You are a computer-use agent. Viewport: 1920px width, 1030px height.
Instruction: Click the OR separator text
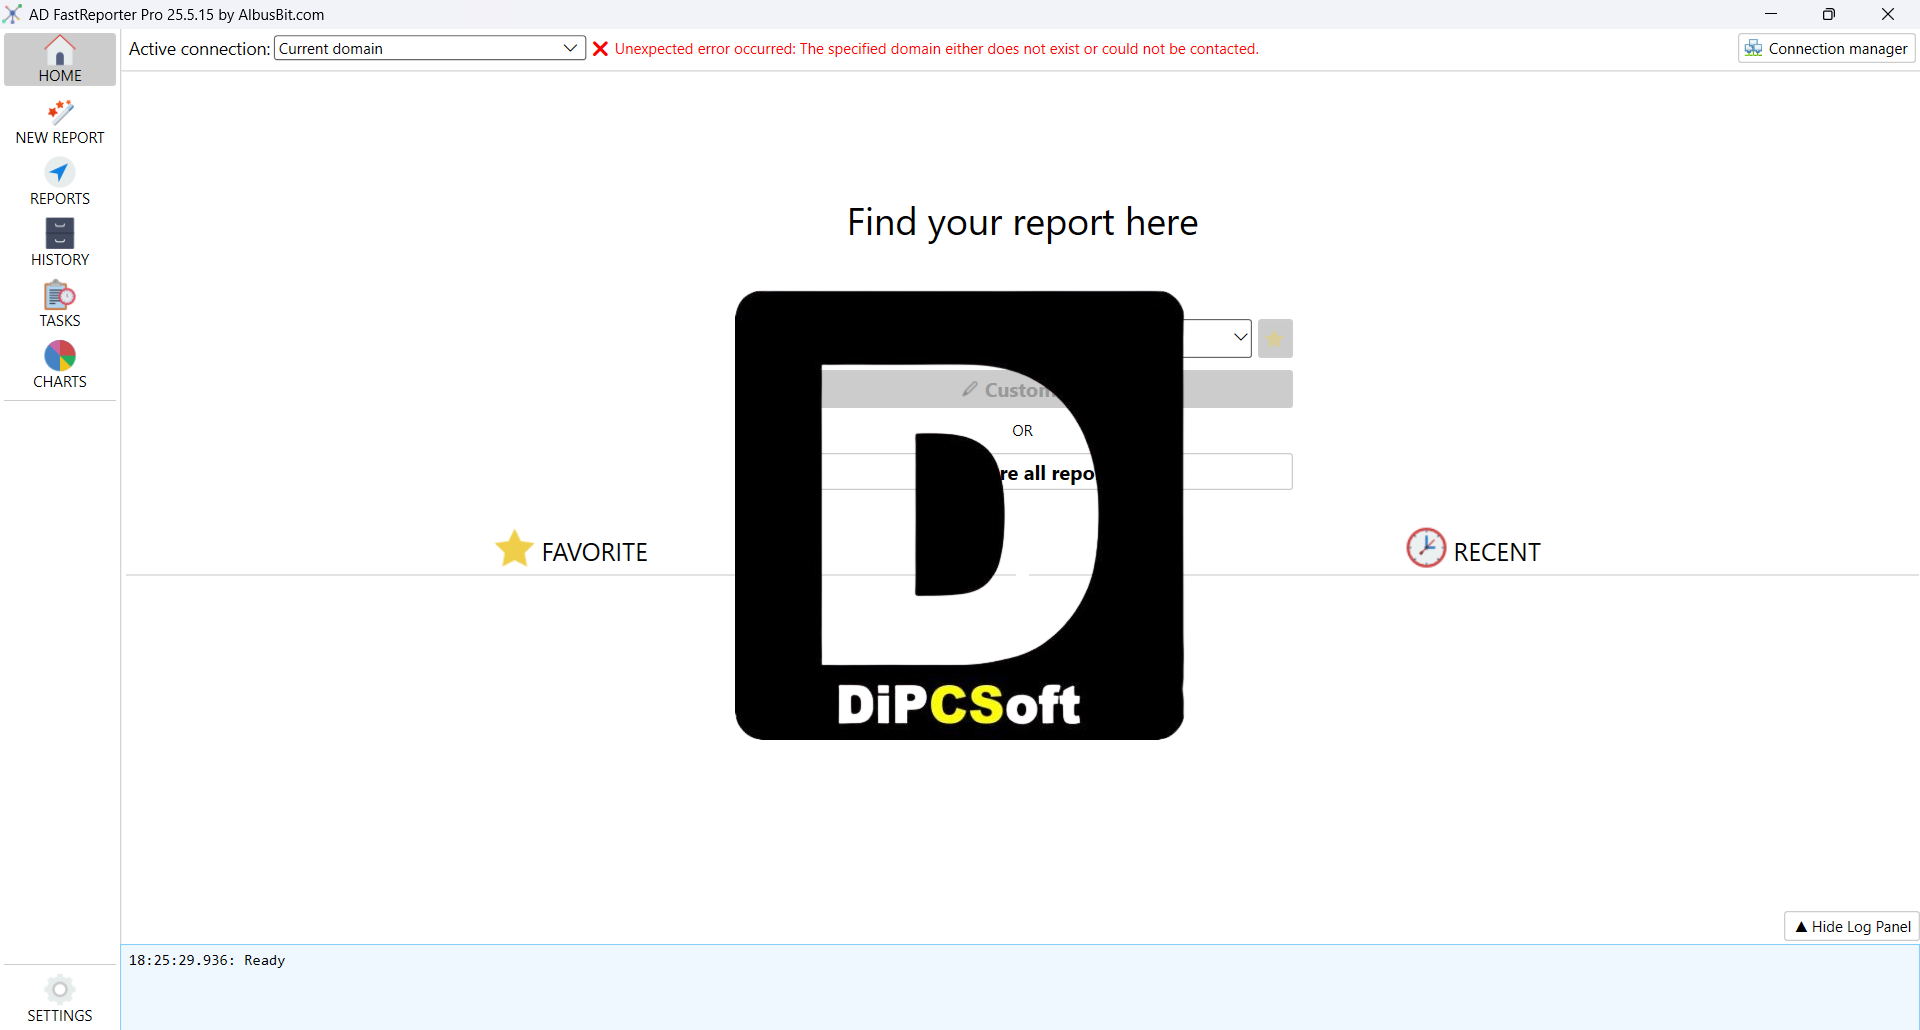tap(1022, 431)
